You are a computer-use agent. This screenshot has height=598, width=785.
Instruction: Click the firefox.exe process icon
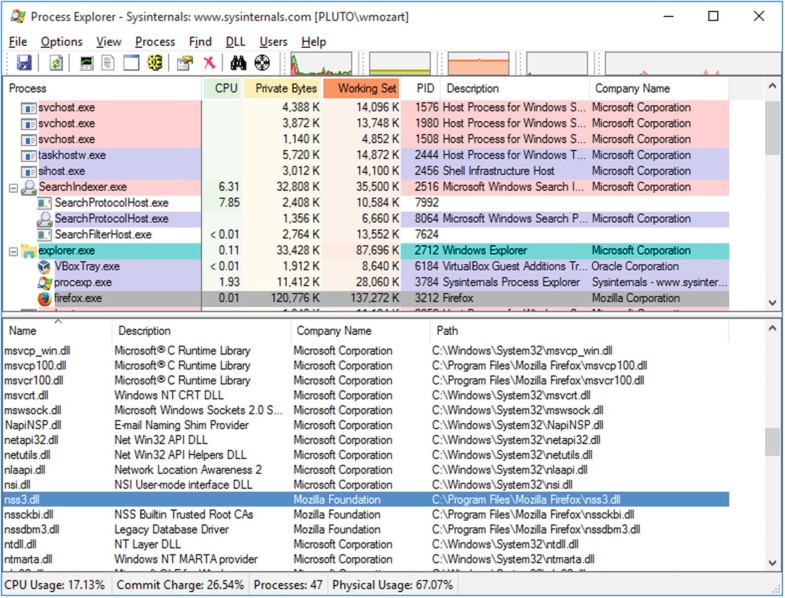(45, 298)
